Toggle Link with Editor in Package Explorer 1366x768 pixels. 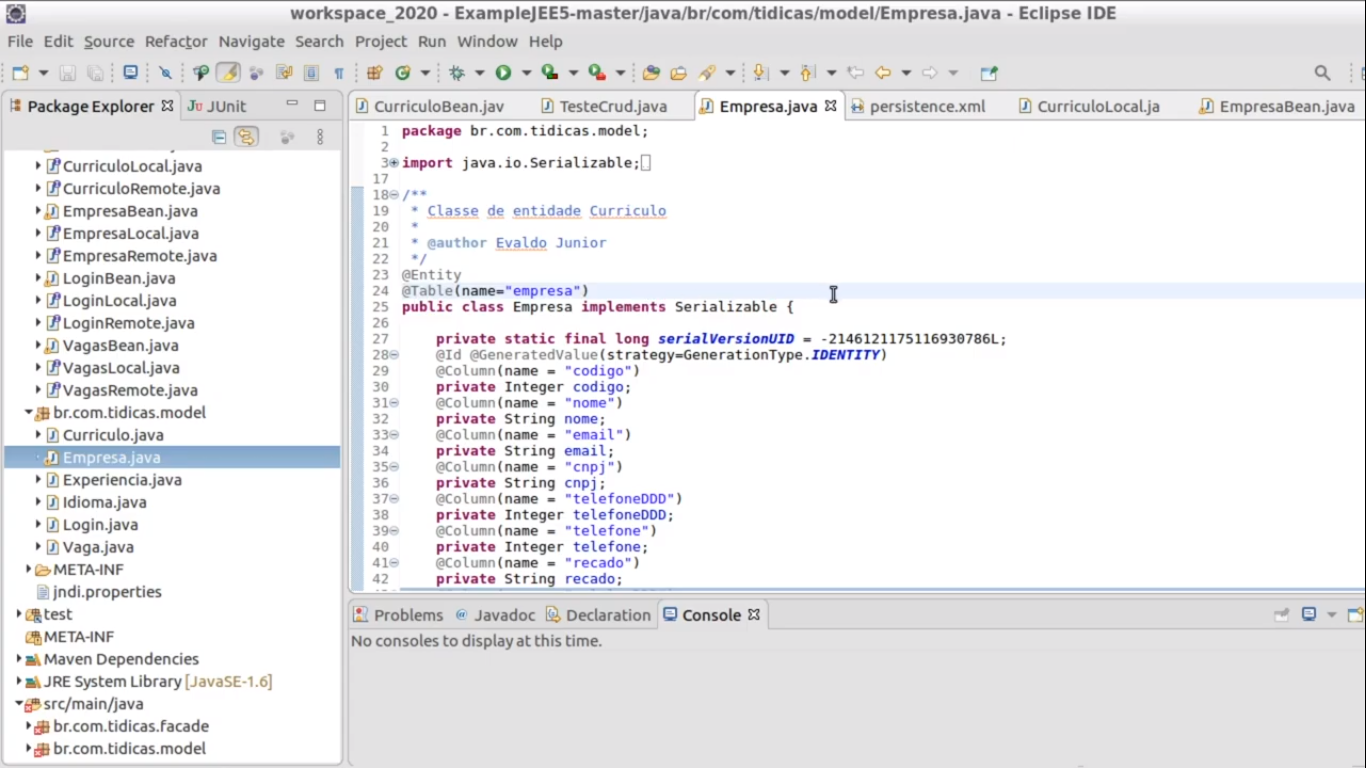[246, 137]
